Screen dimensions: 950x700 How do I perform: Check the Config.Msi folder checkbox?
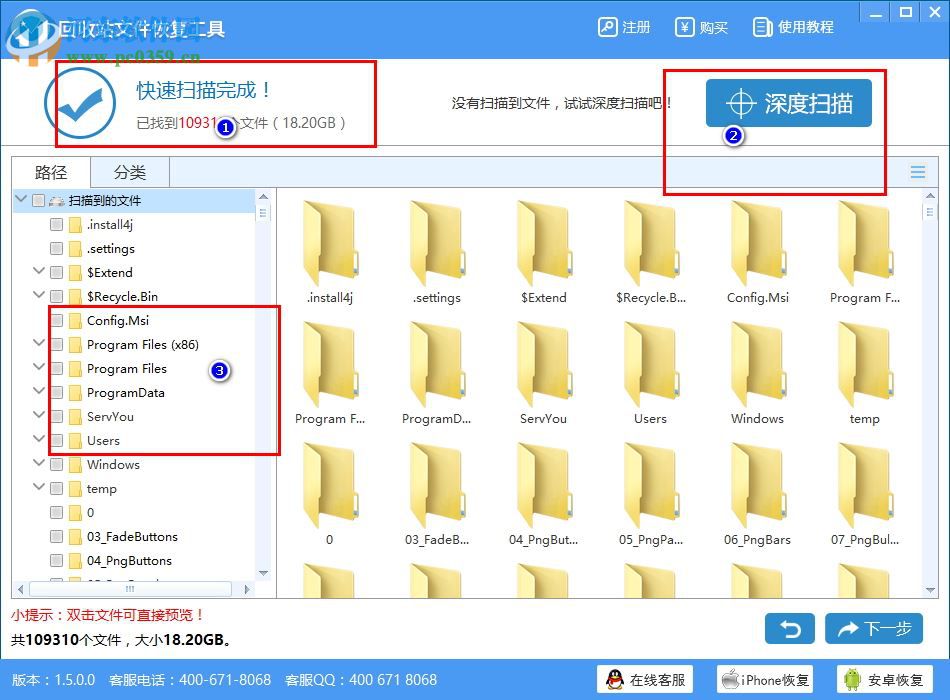click(x=56, y=320)
